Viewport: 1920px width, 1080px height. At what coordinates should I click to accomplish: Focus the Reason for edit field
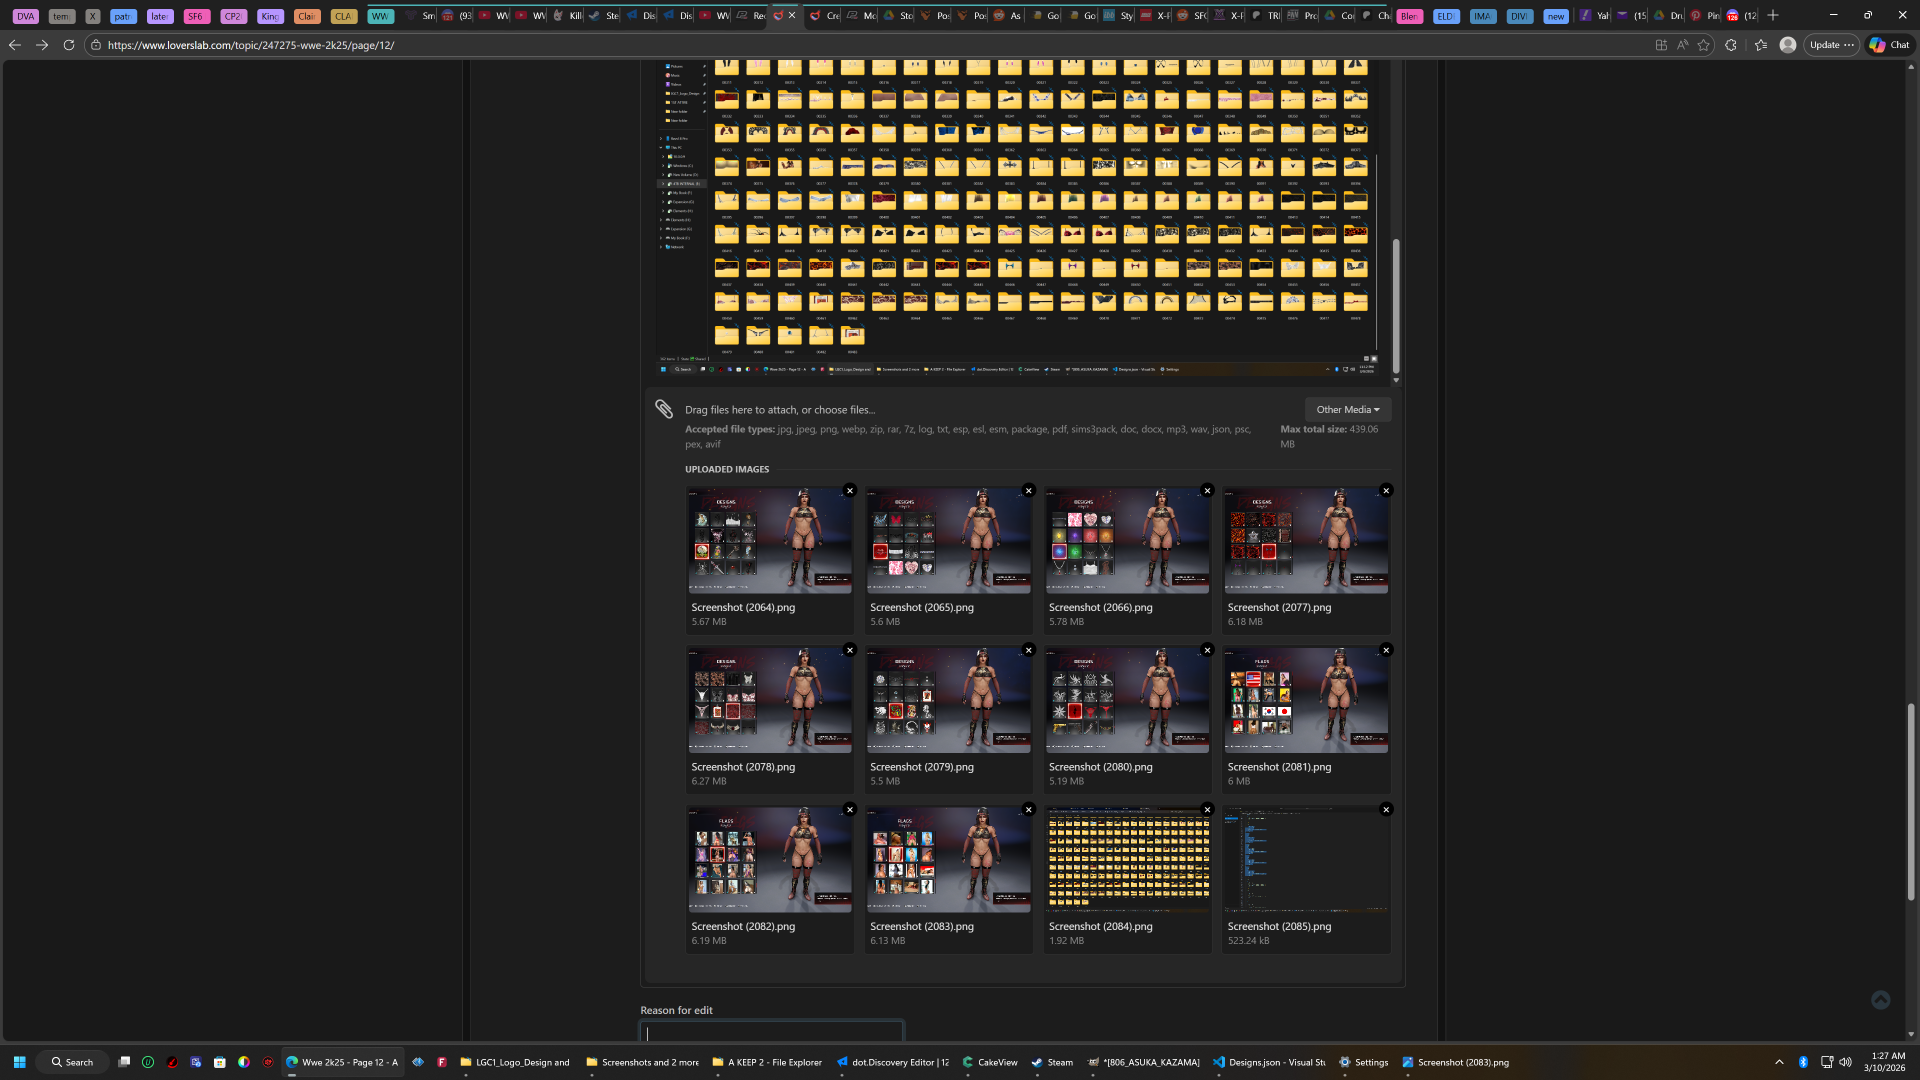click(771, 1032)
